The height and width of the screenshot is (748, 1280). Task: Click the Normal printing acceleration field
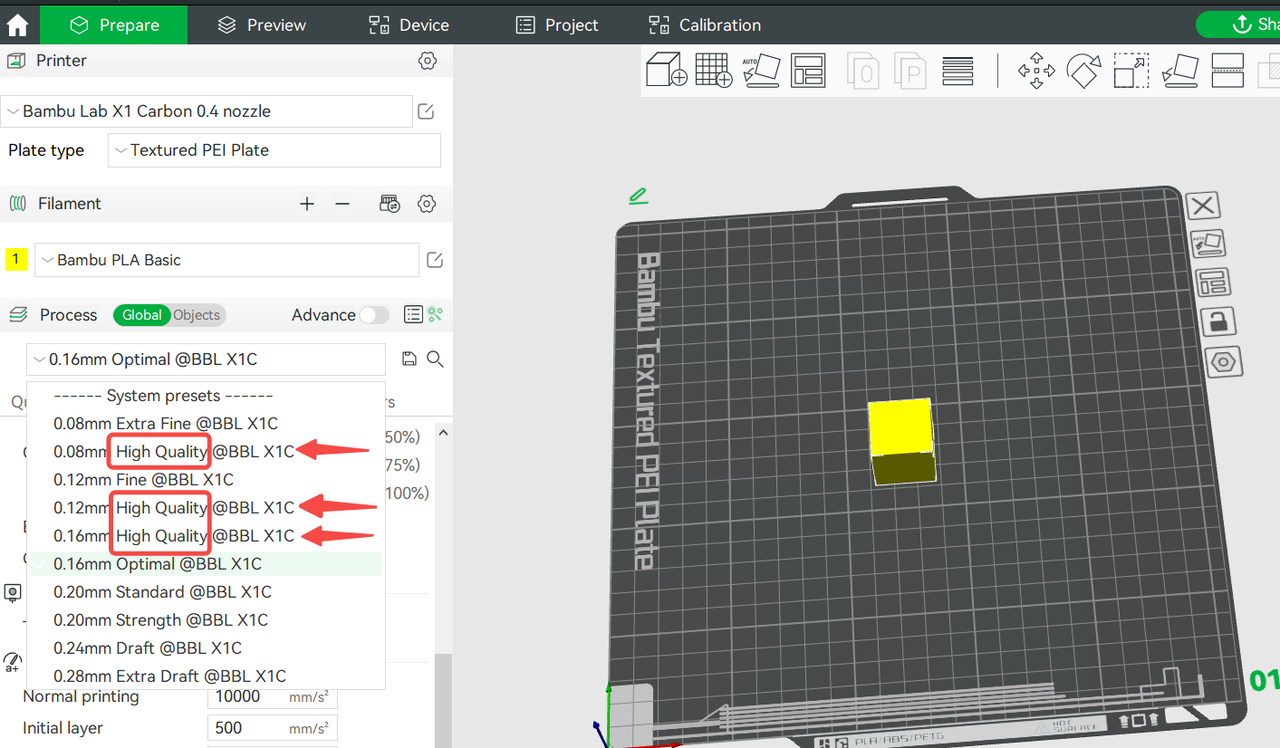(x=272, y=697)
